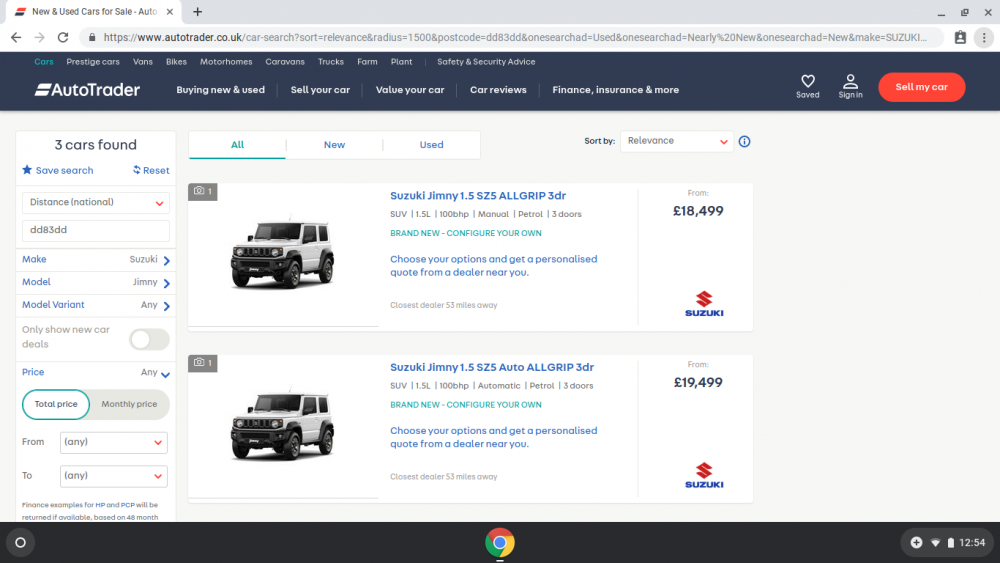Click Save search star icon

pos(27,170)
